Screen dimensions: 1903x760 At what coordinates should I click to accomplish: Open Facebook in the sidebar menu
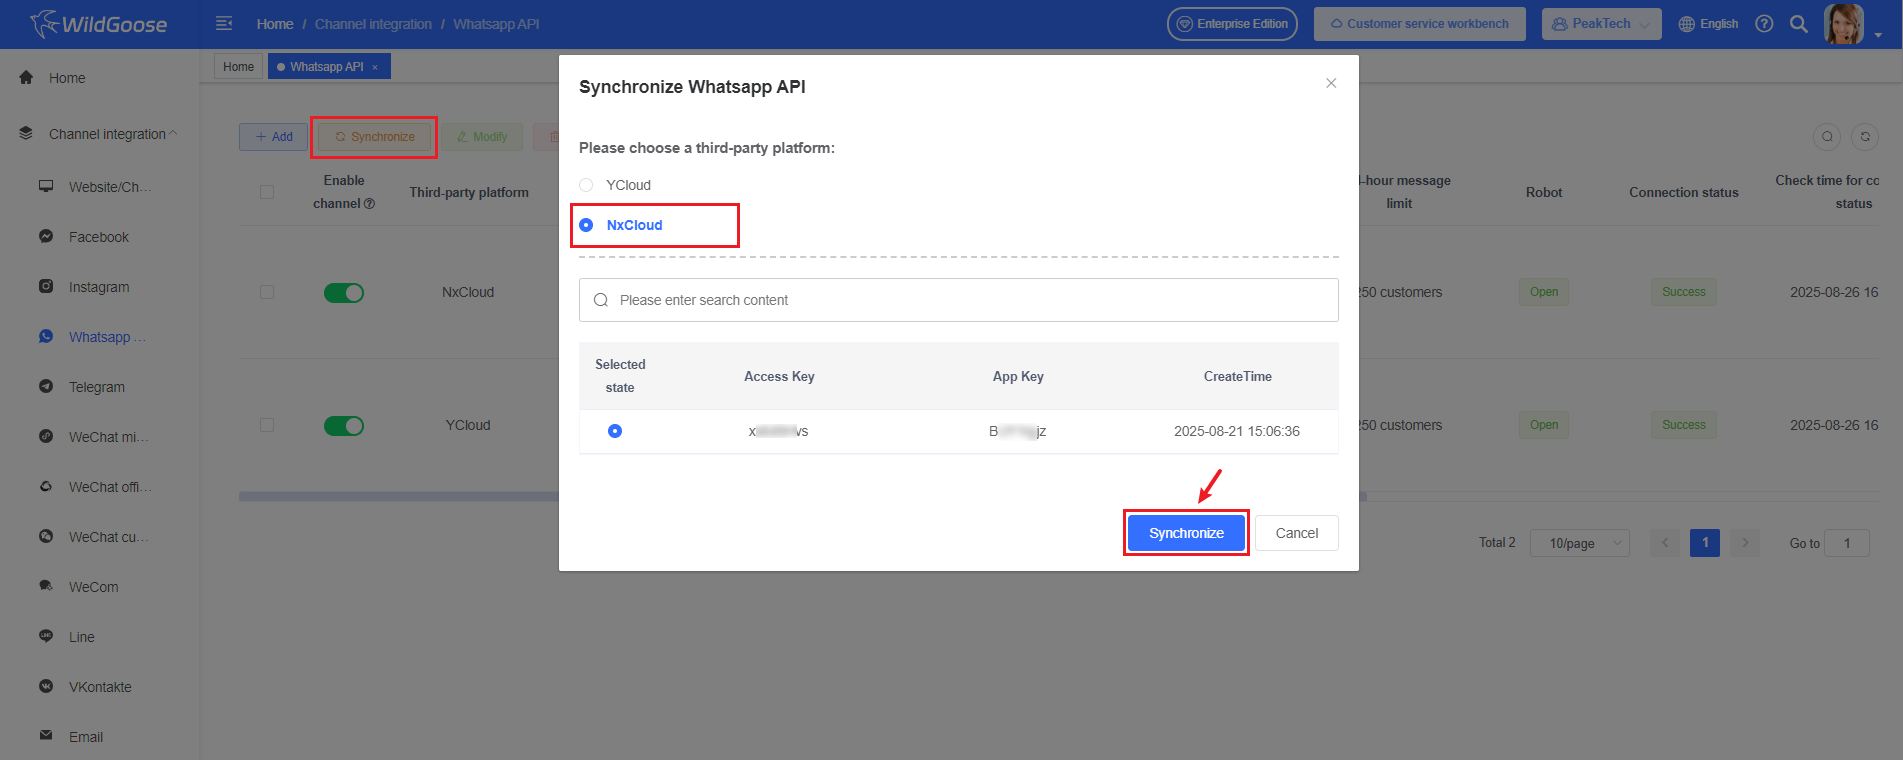pyautogui.click(x=99, y=237)
